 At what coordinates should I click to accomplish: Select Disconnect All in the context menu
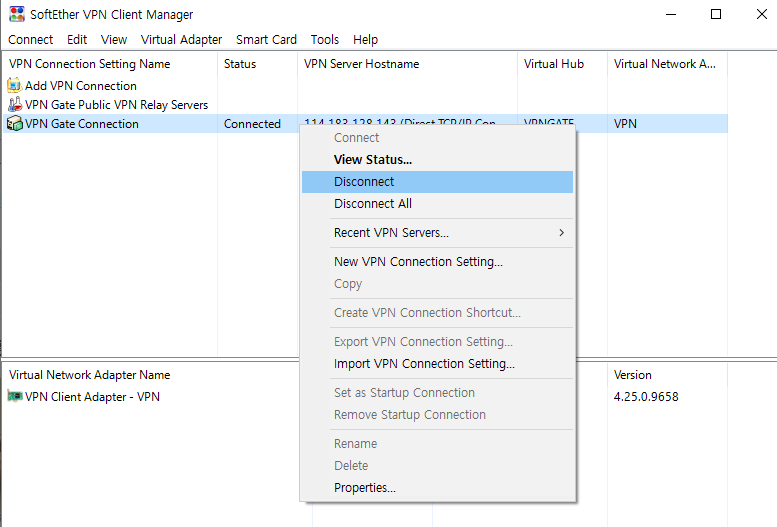tap(437, 203)
